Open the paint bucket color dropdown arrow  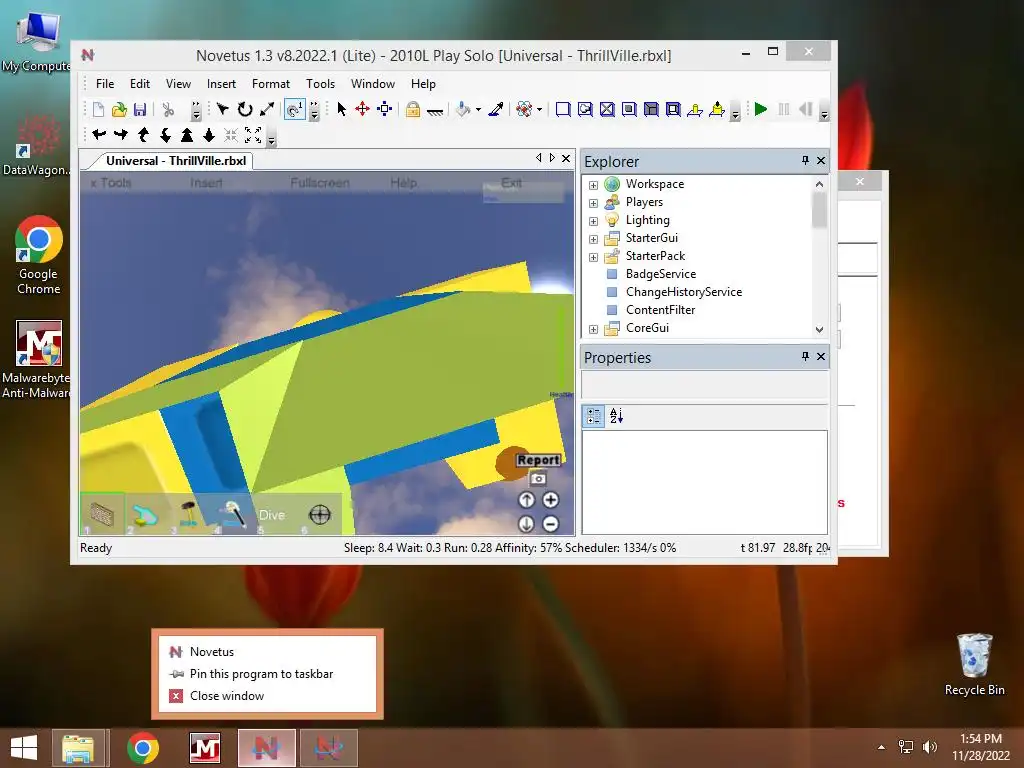tap(478, 110)
